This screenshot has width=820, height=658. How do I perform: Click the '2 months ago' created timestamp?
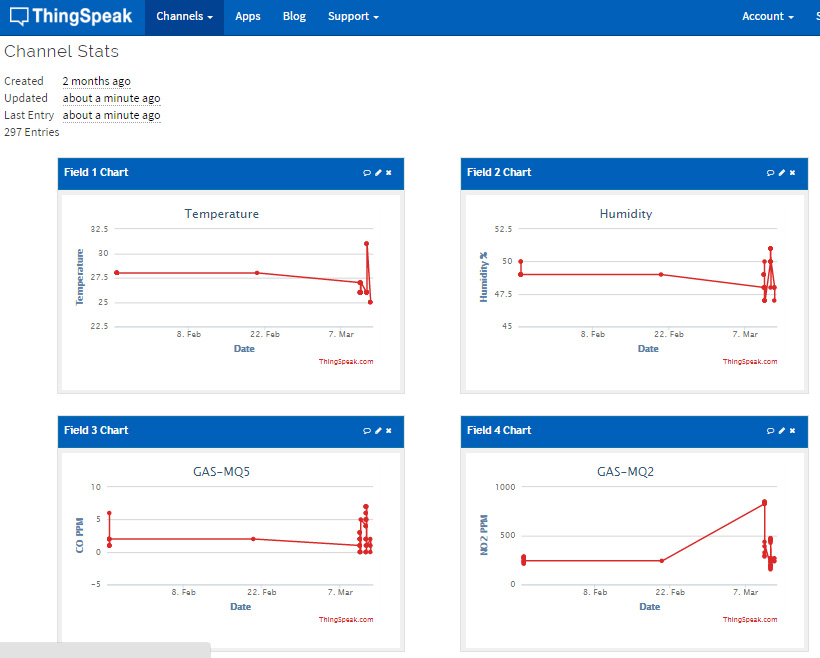click(x=97, y=82)
